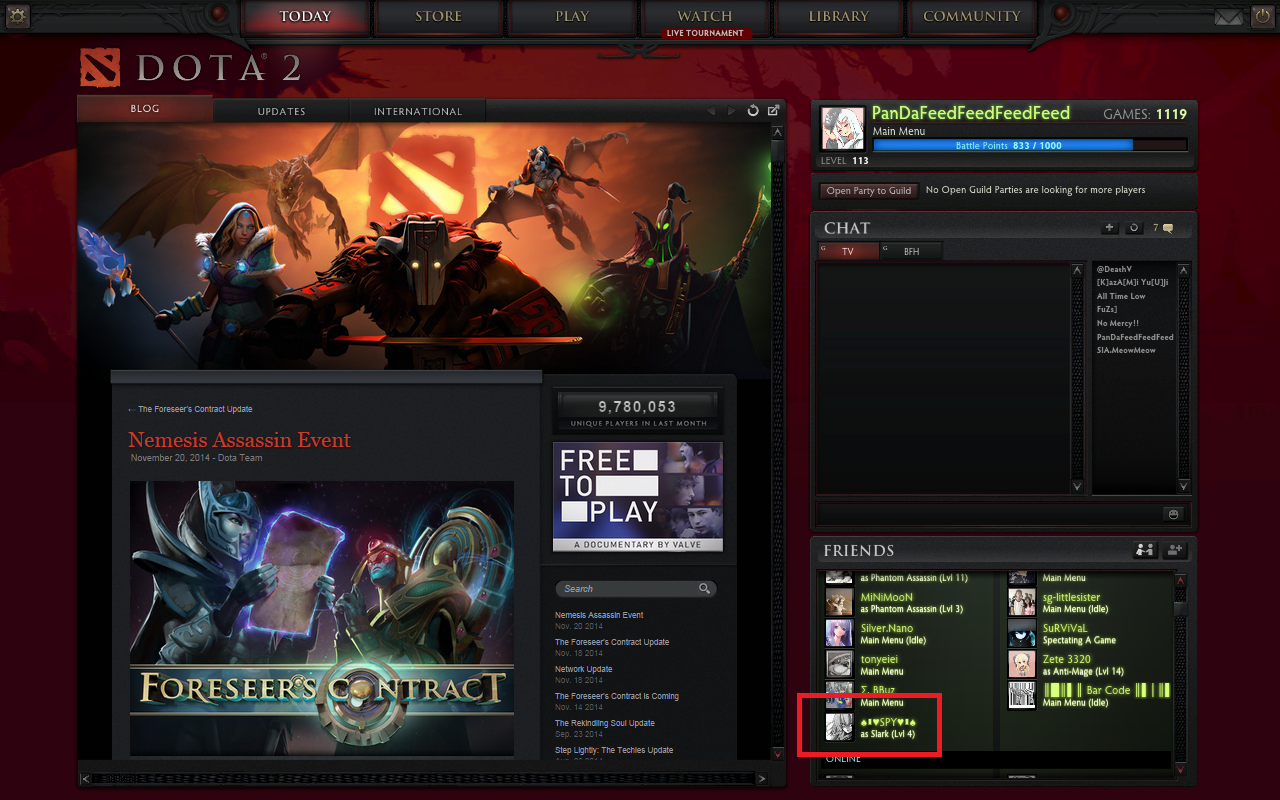Open the mail inbox envelope icon
This screenshot has width=1280, height=800.
click(x=1228, y=17)
